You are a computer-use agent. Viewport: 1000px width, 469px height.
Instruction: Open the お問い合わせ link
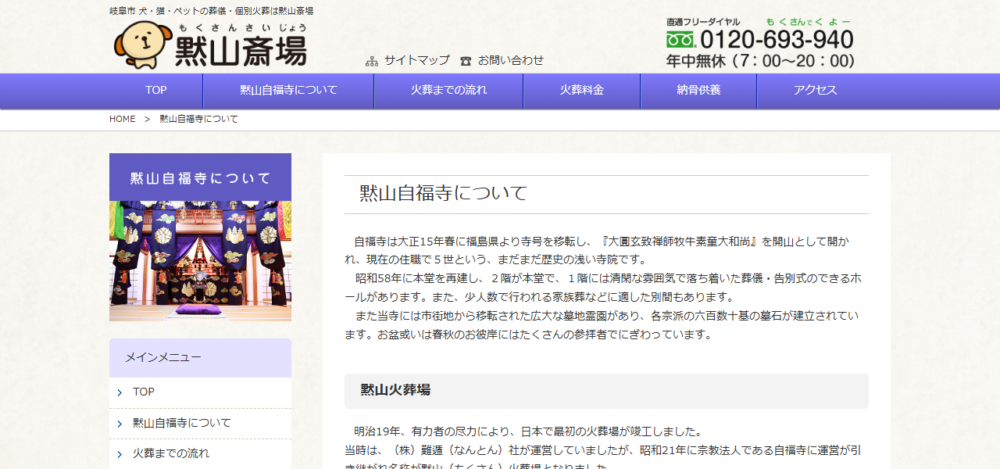point(511,61)
